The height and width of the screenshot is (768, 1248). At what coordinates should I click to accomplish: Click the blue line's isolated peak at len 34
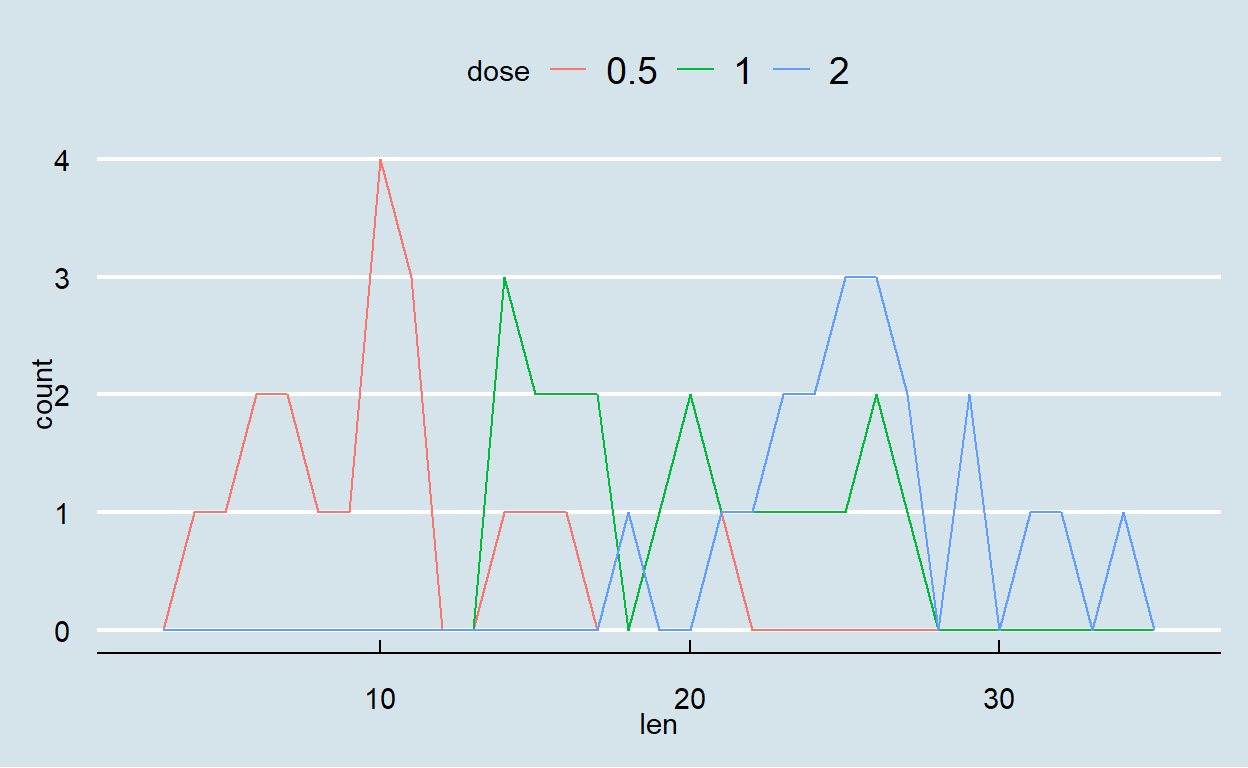[x=1124, y=513]
